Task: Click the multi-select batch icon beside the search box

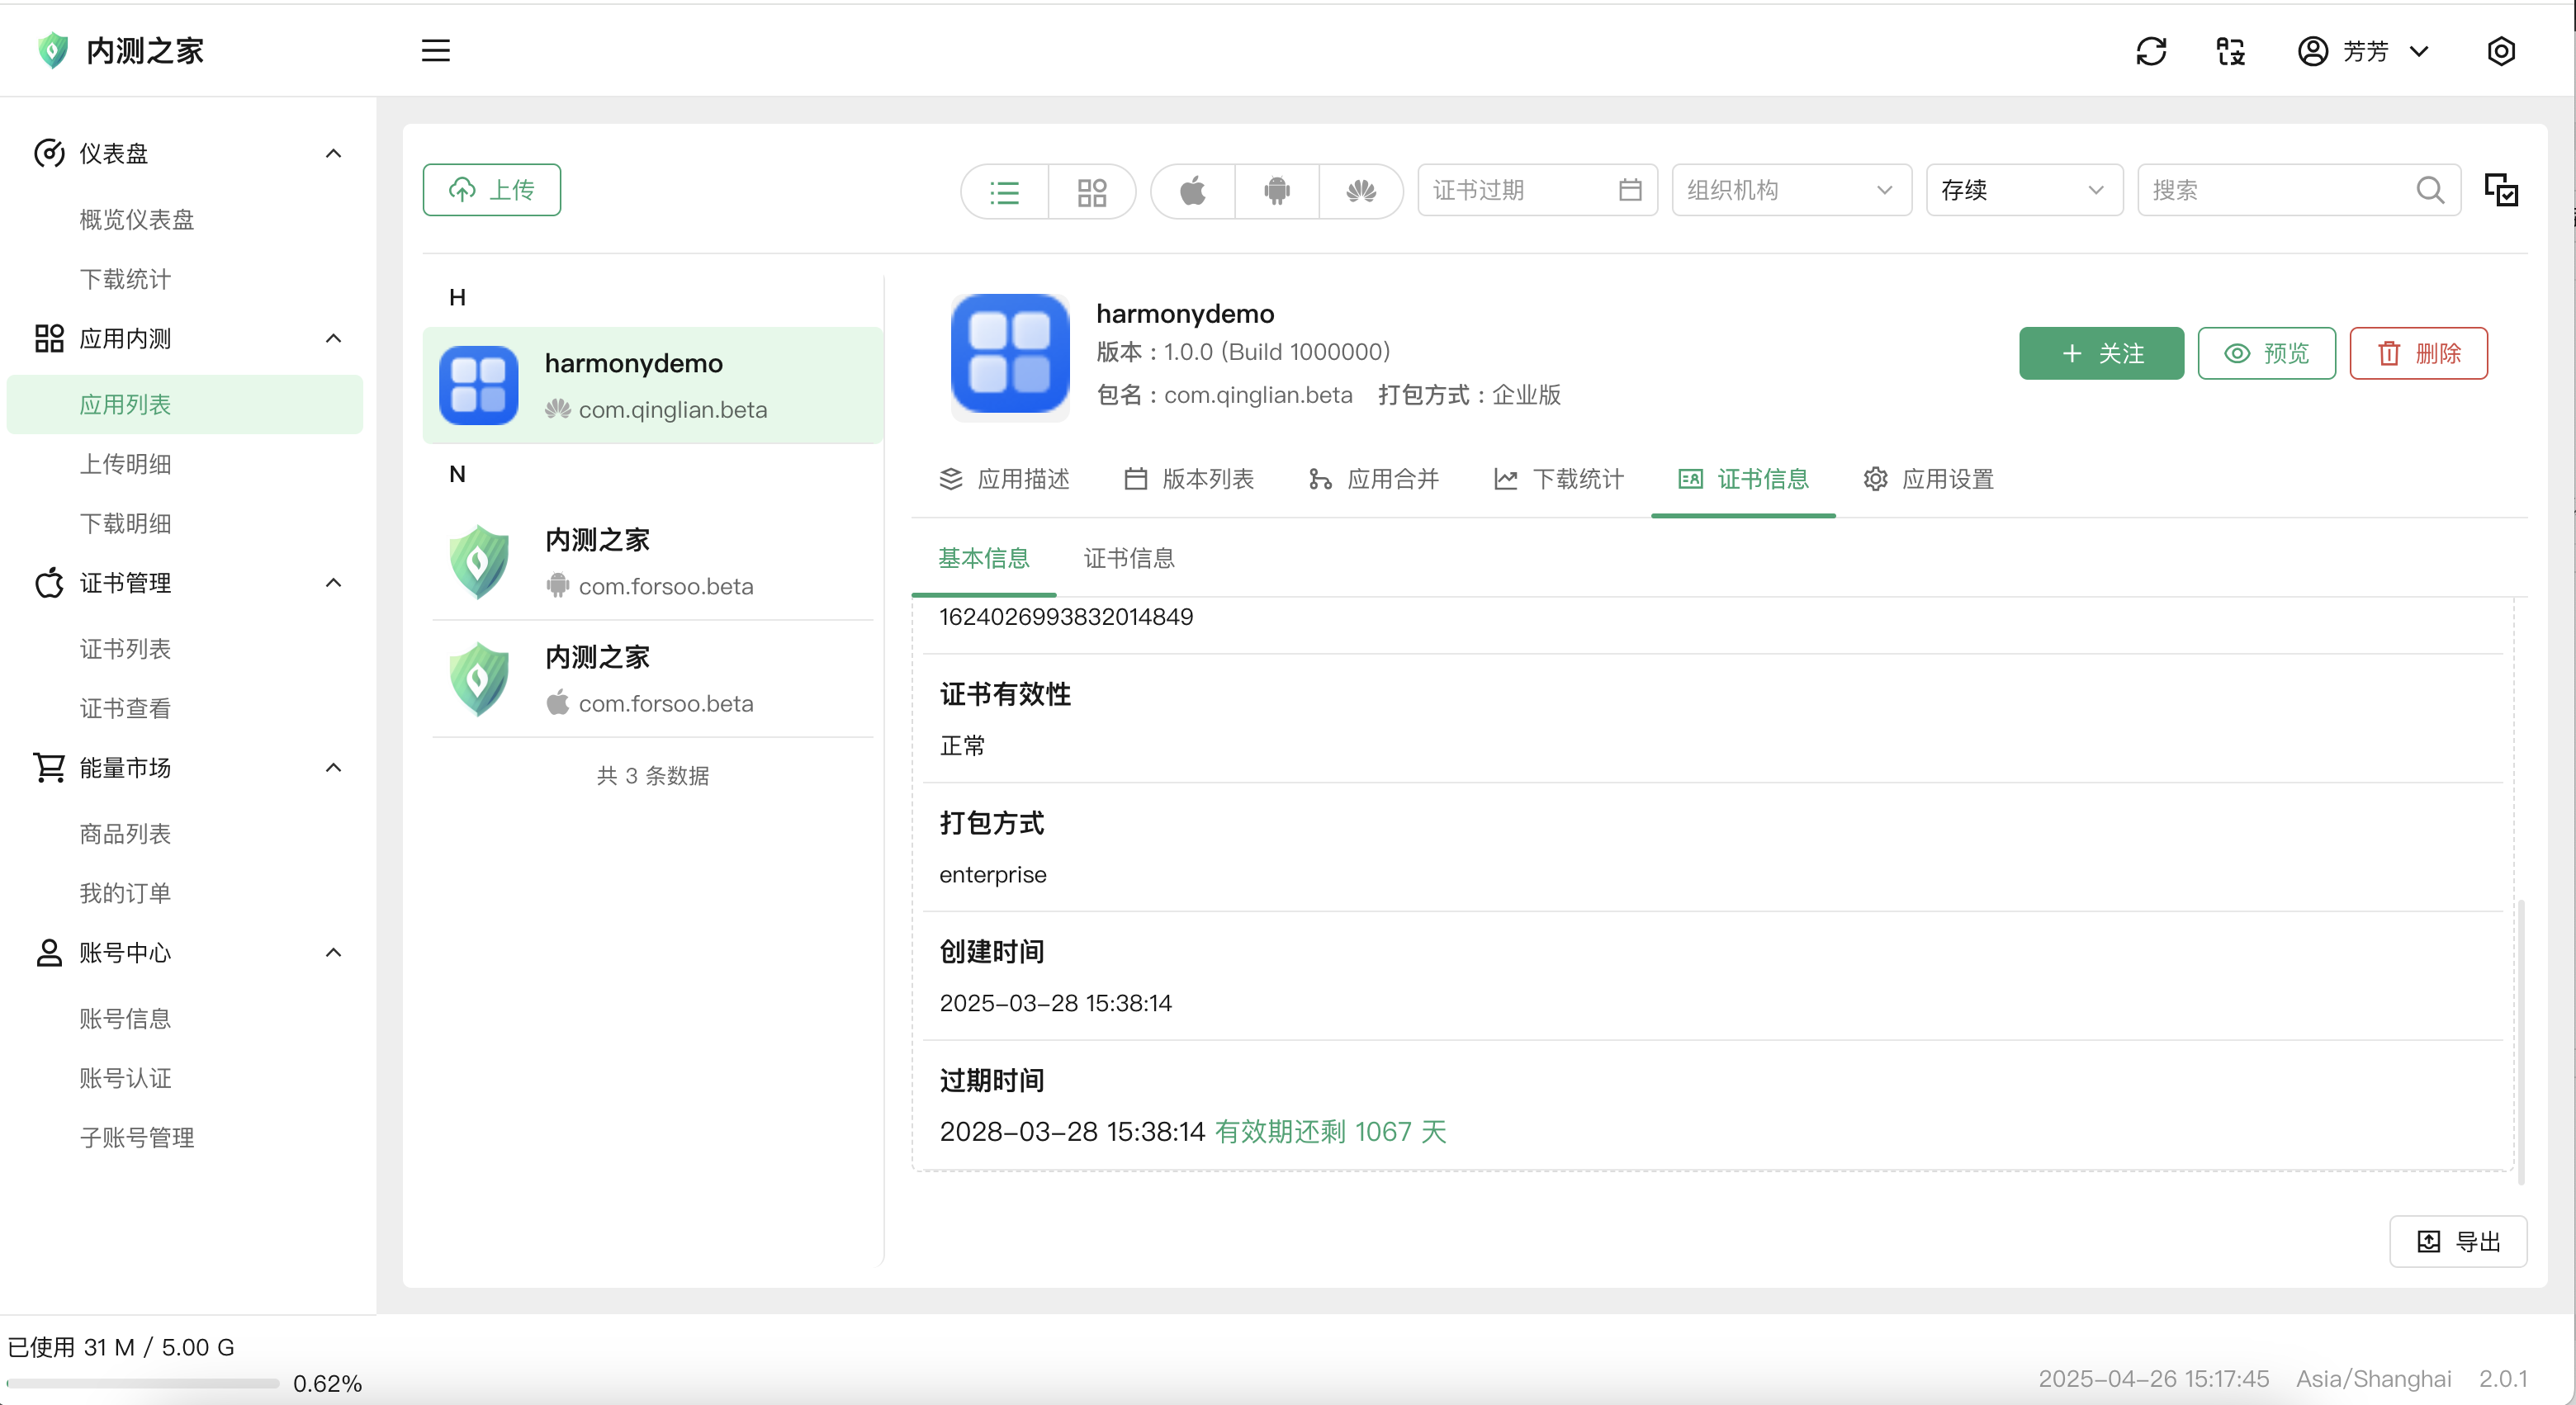Action: point(2500,190)
